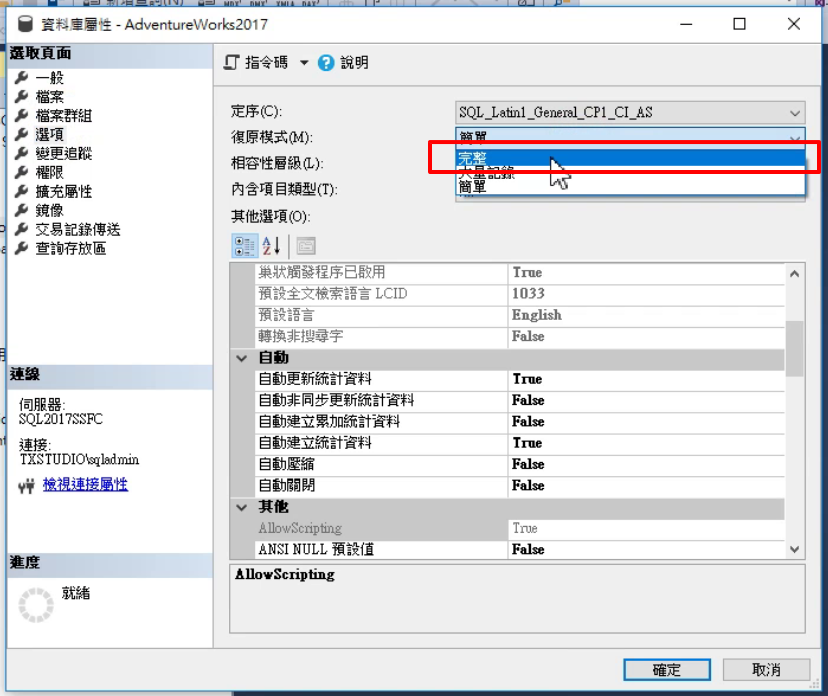
Task: Click the 指令碼 script icon
Action: click(231, 63)
